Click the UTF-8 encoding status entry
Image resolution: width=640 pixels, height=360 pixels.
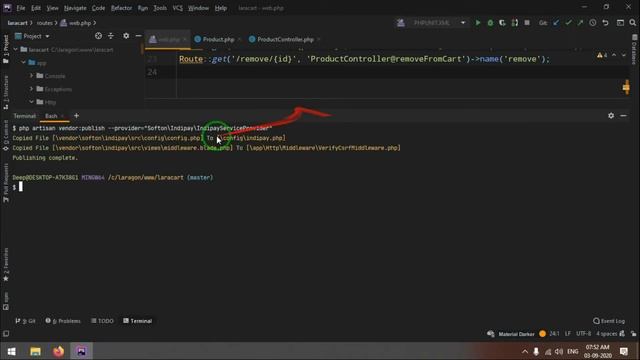pos(583,334)
